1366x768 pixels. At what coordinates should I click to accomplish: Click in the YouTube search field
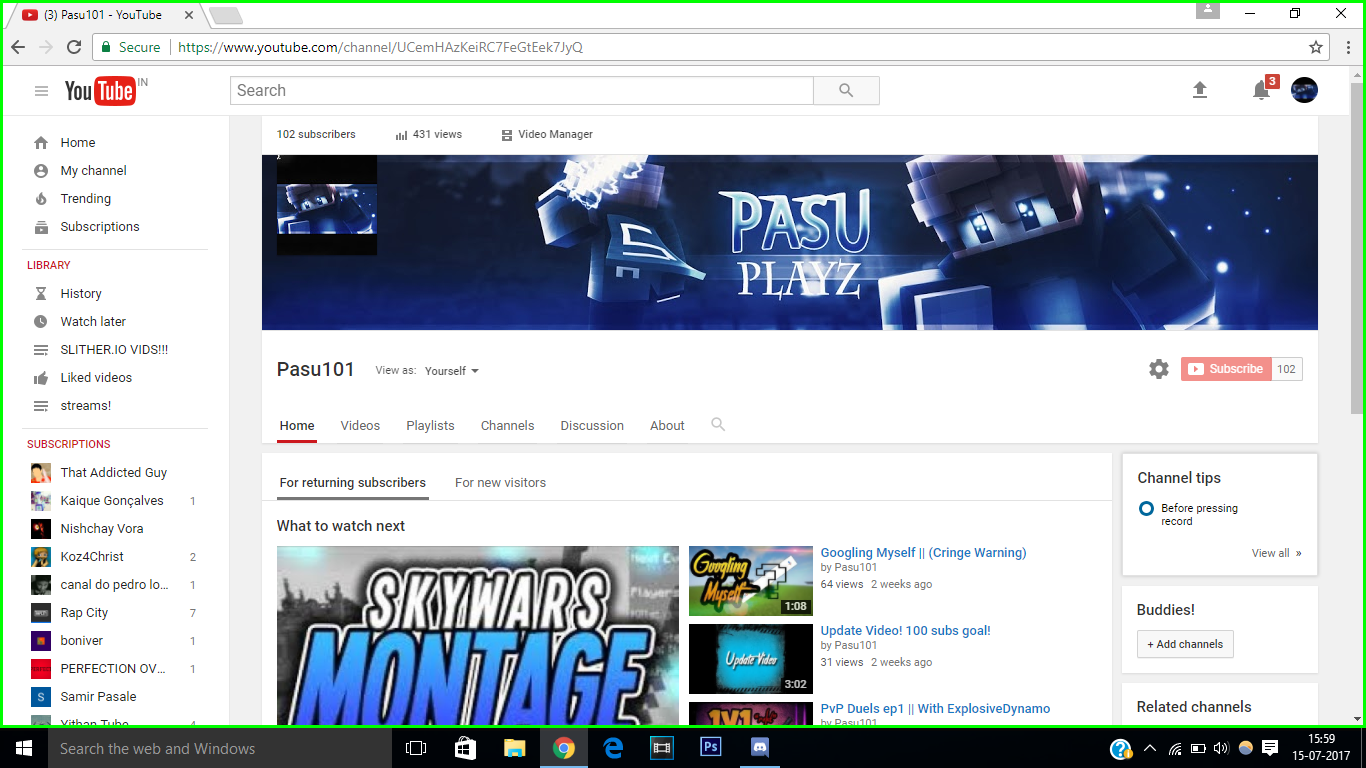522,90
